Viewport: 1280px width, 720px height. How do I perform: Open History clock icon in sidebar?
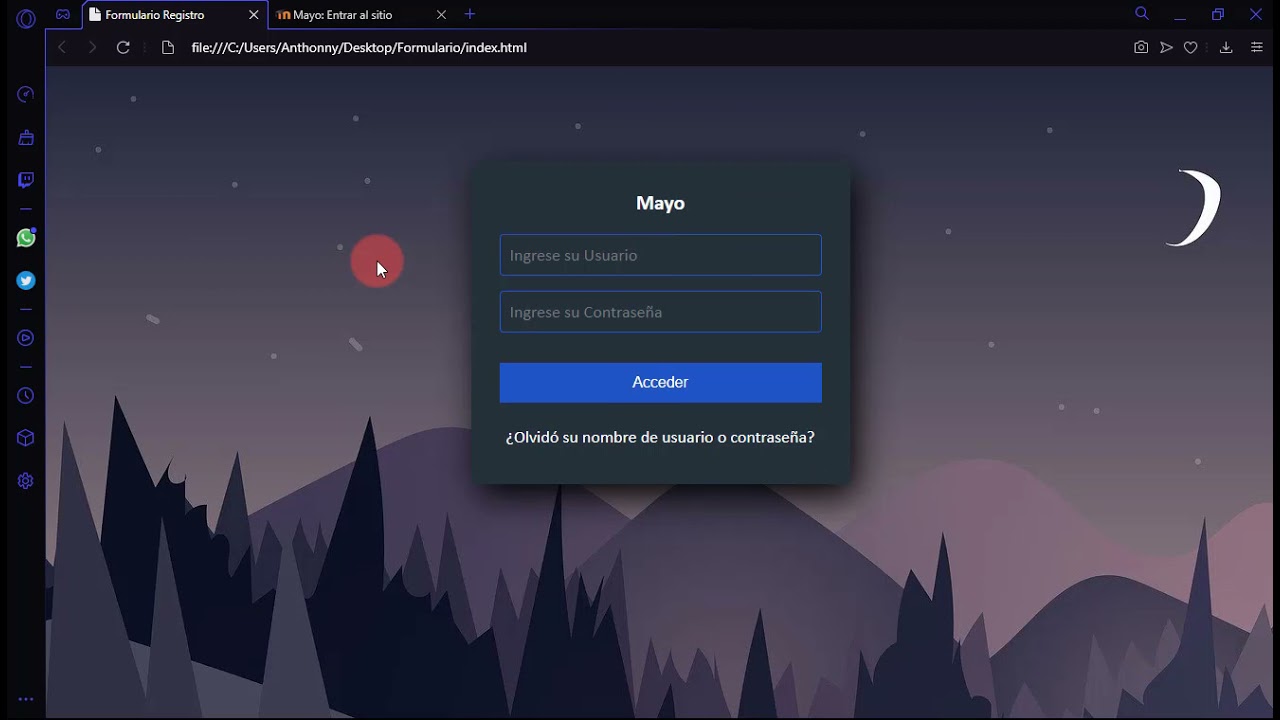26,396
